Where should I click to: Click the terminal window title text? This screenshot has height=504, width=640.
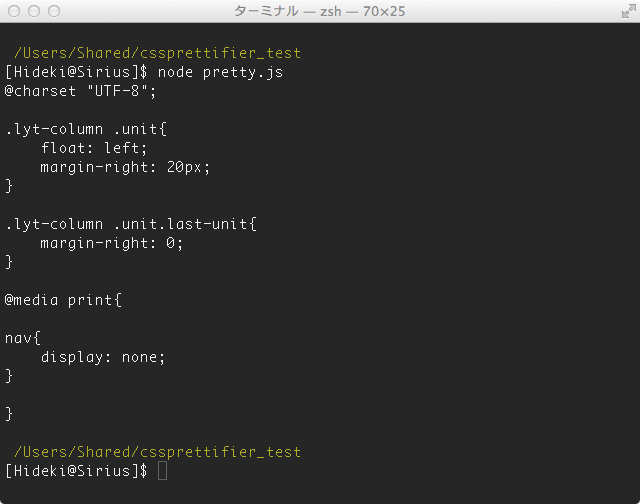tap(320, 11)
